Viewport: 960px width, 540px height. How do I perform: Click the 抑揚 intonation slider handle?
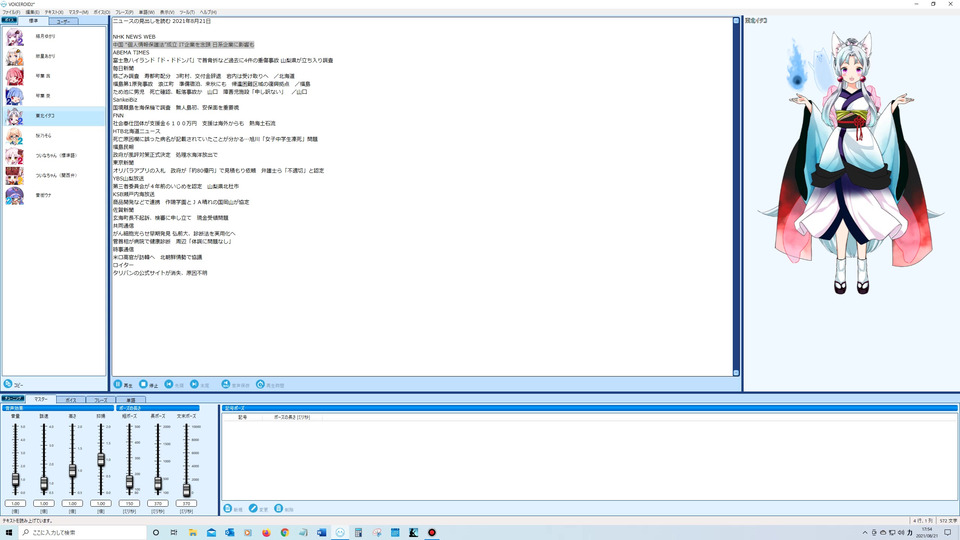[100, 460]
